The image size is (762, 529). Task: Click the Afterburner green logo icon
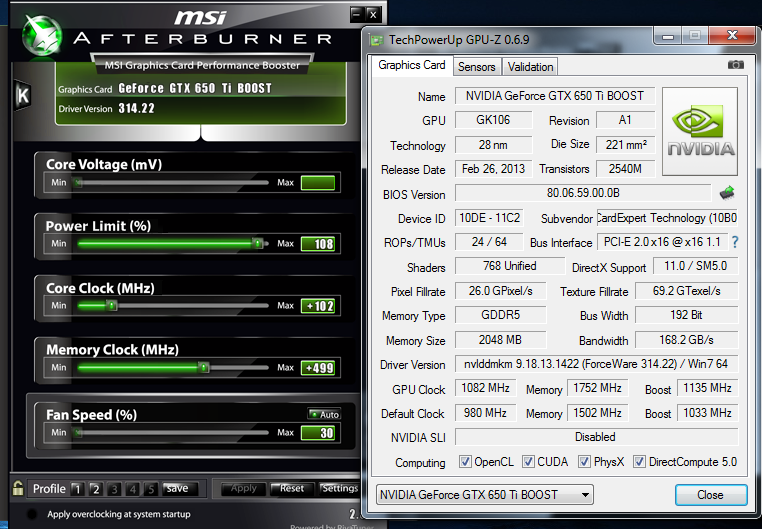[43, 35]
